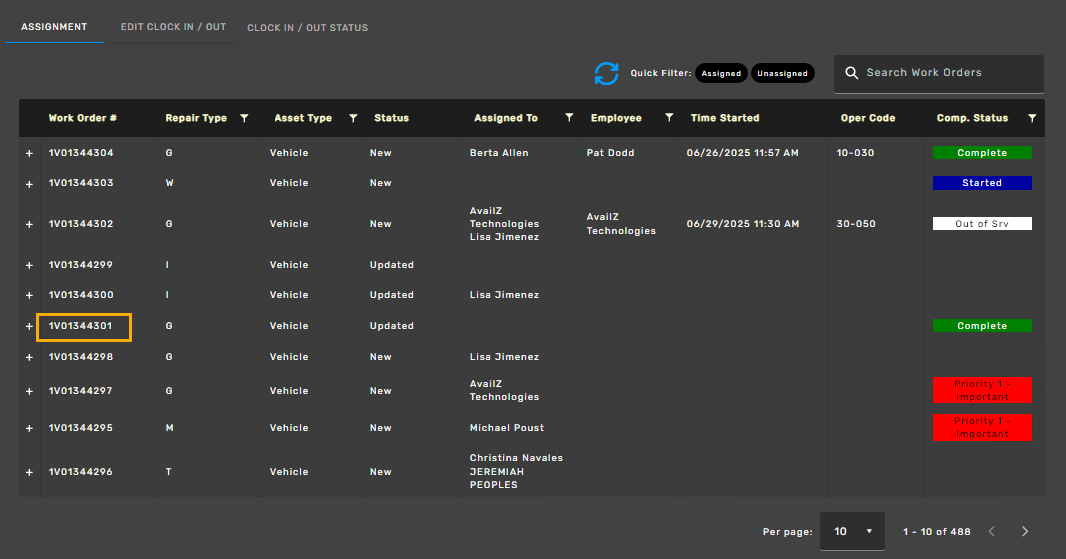Viewport: 1066px width, 559px height.
Task: Switch to Edit Clock In / Out tab
Action: 173,27
